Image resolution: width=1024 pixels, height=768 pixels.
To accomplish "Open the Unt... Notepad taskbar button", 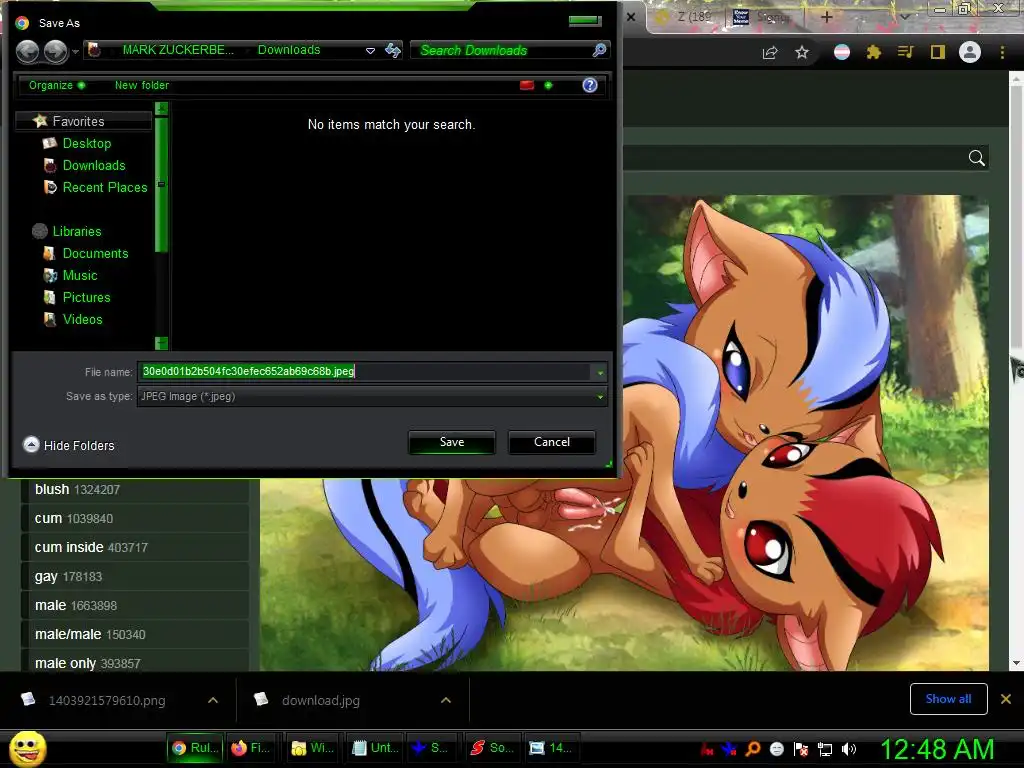I will click(x=375, y=748).
